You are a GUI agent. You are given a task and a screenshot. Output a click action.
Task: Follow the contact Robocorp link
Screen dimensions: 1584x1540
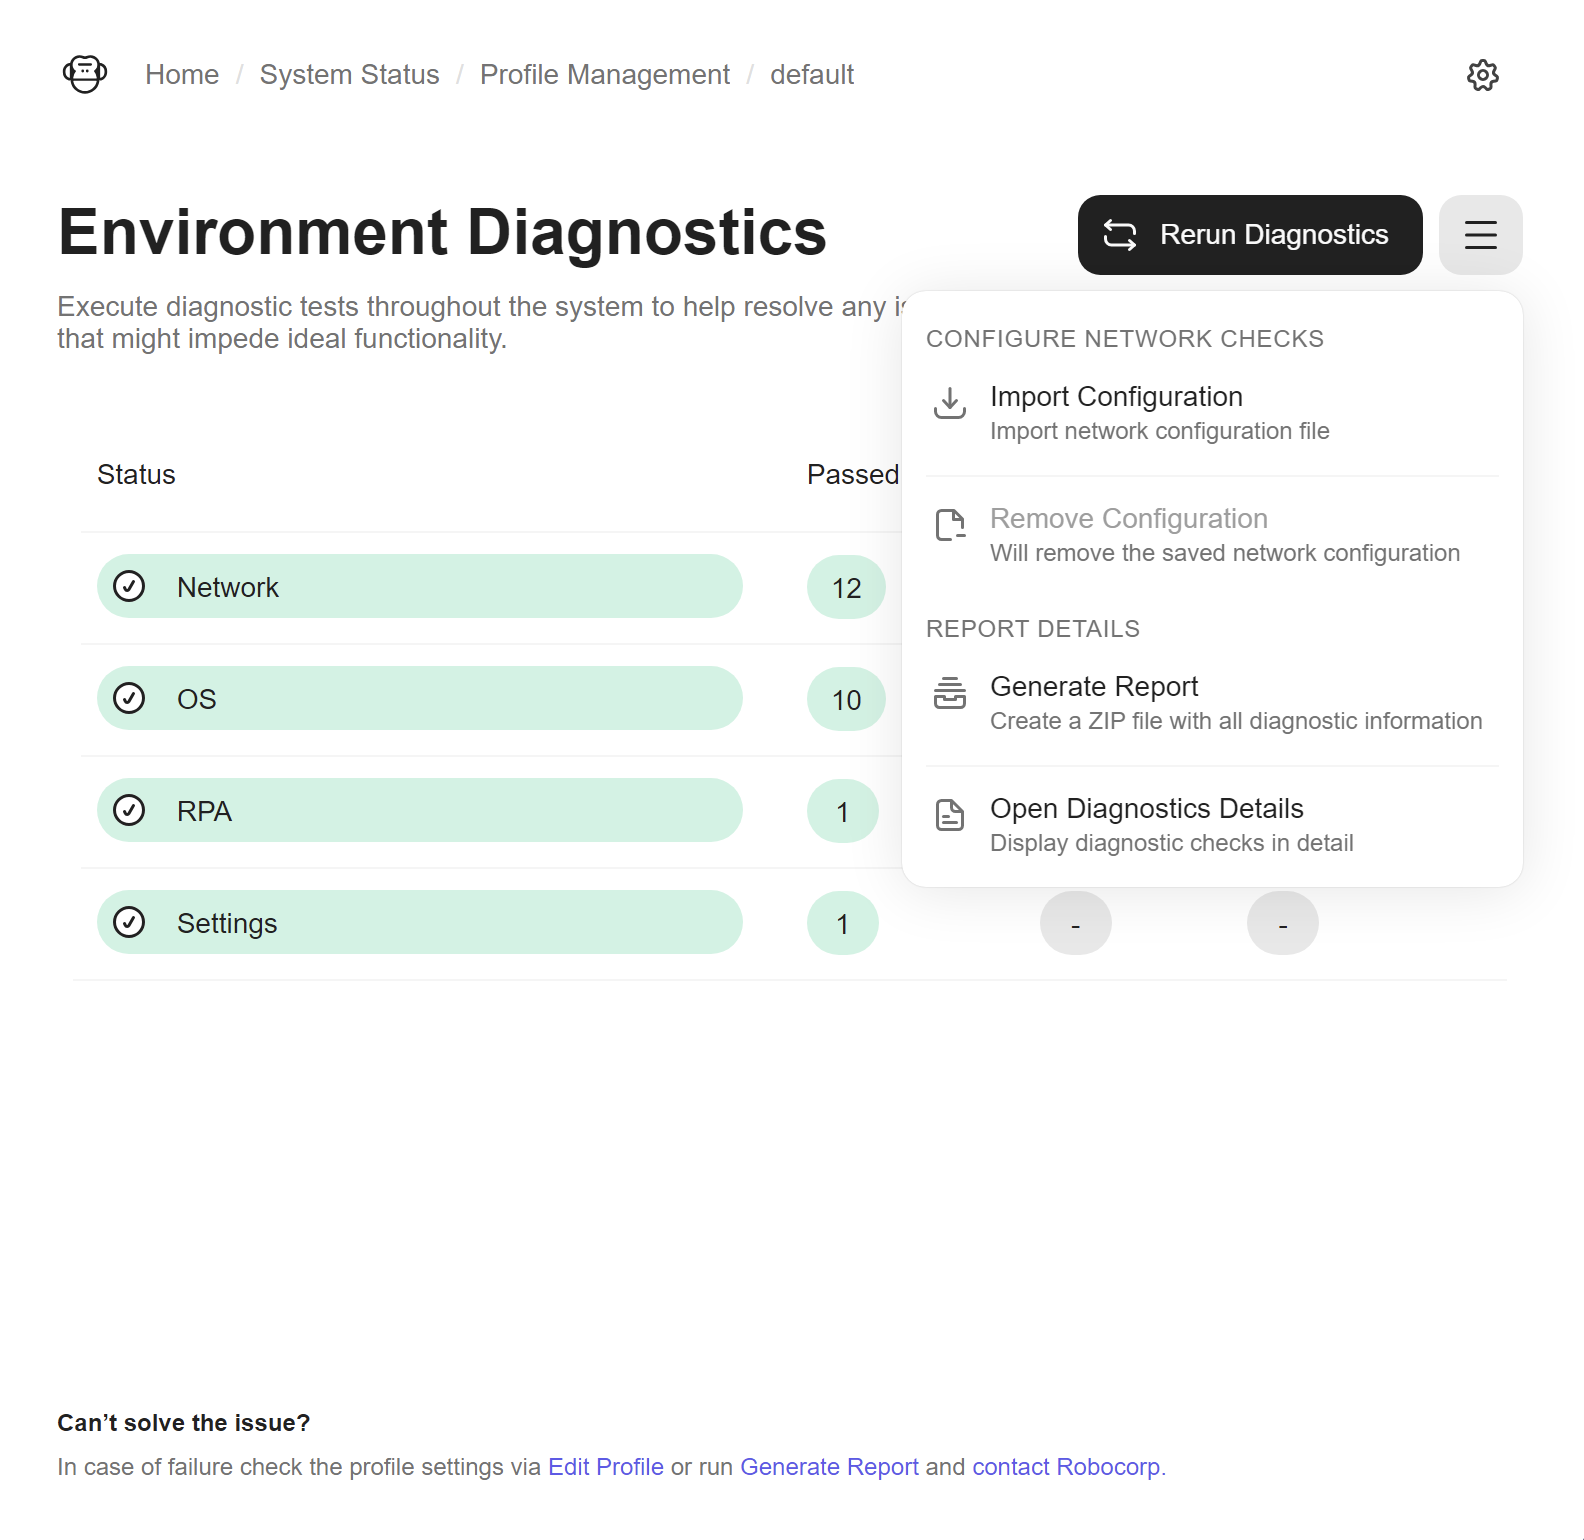click(1066, 1467)
